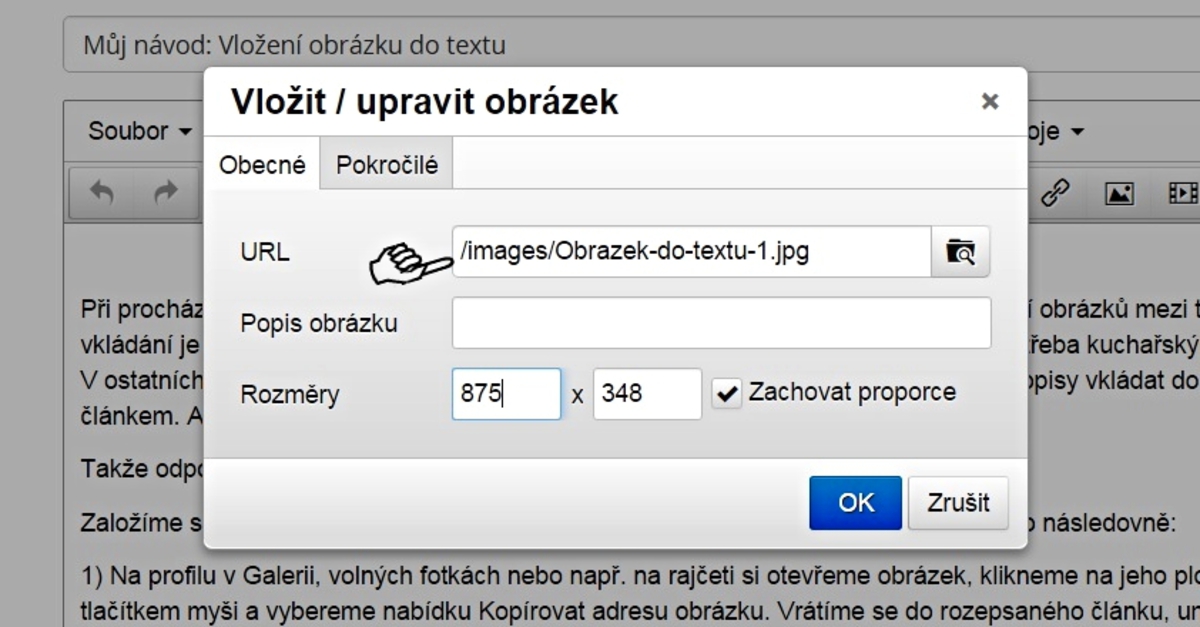
Task: Click the insert image toolbar icon
Action: [x=1118, y=192]
